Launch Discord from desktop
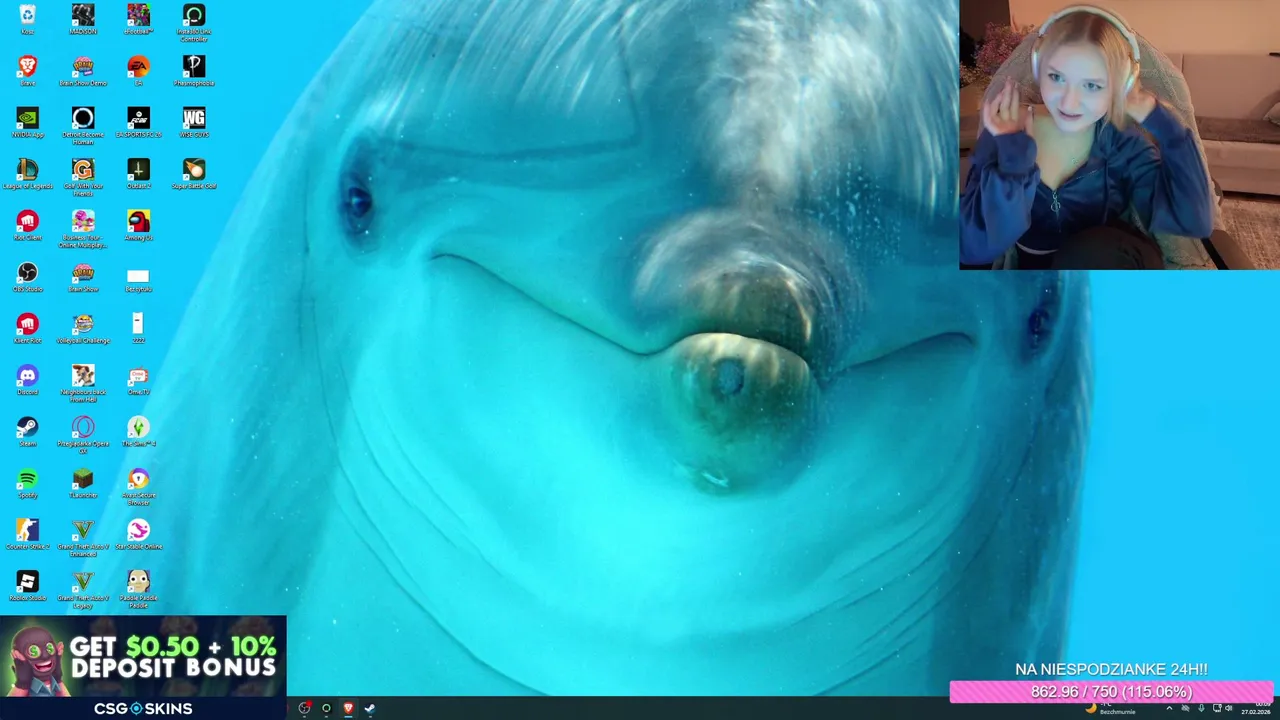 pos(27,380)
